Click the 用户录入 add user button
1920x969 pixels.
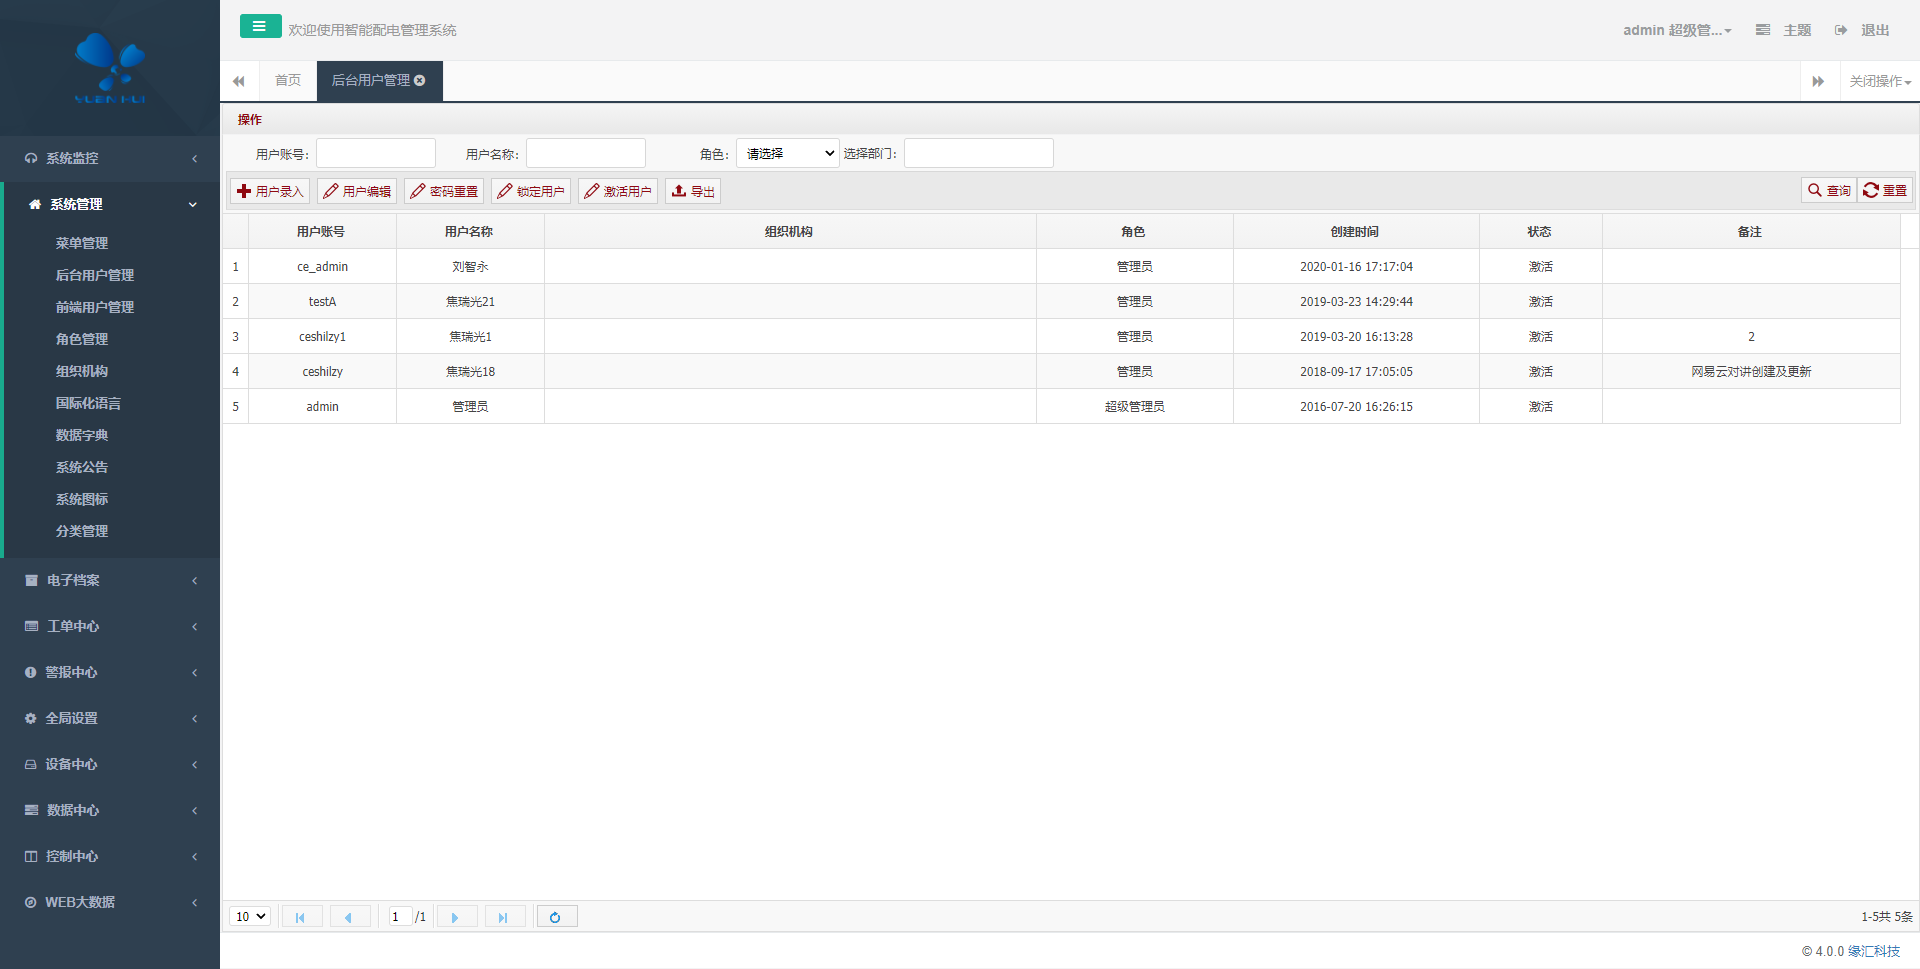270,191
